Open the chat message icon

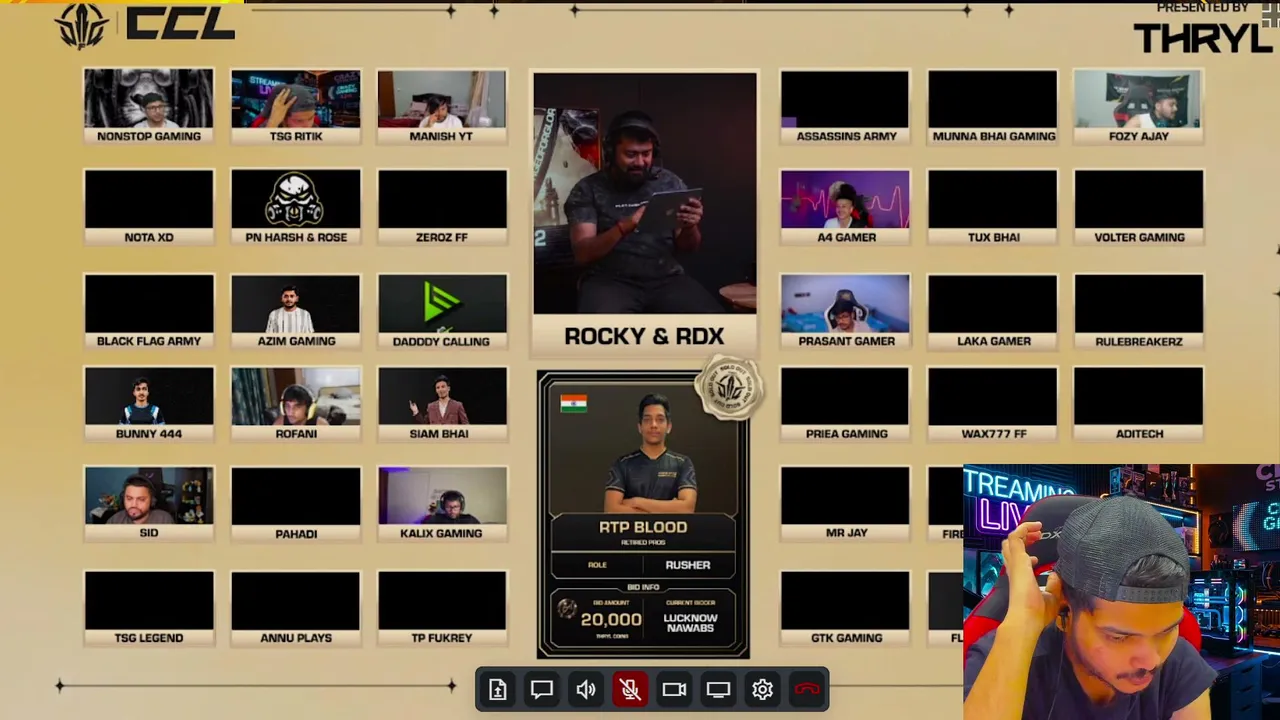[542, 689]
